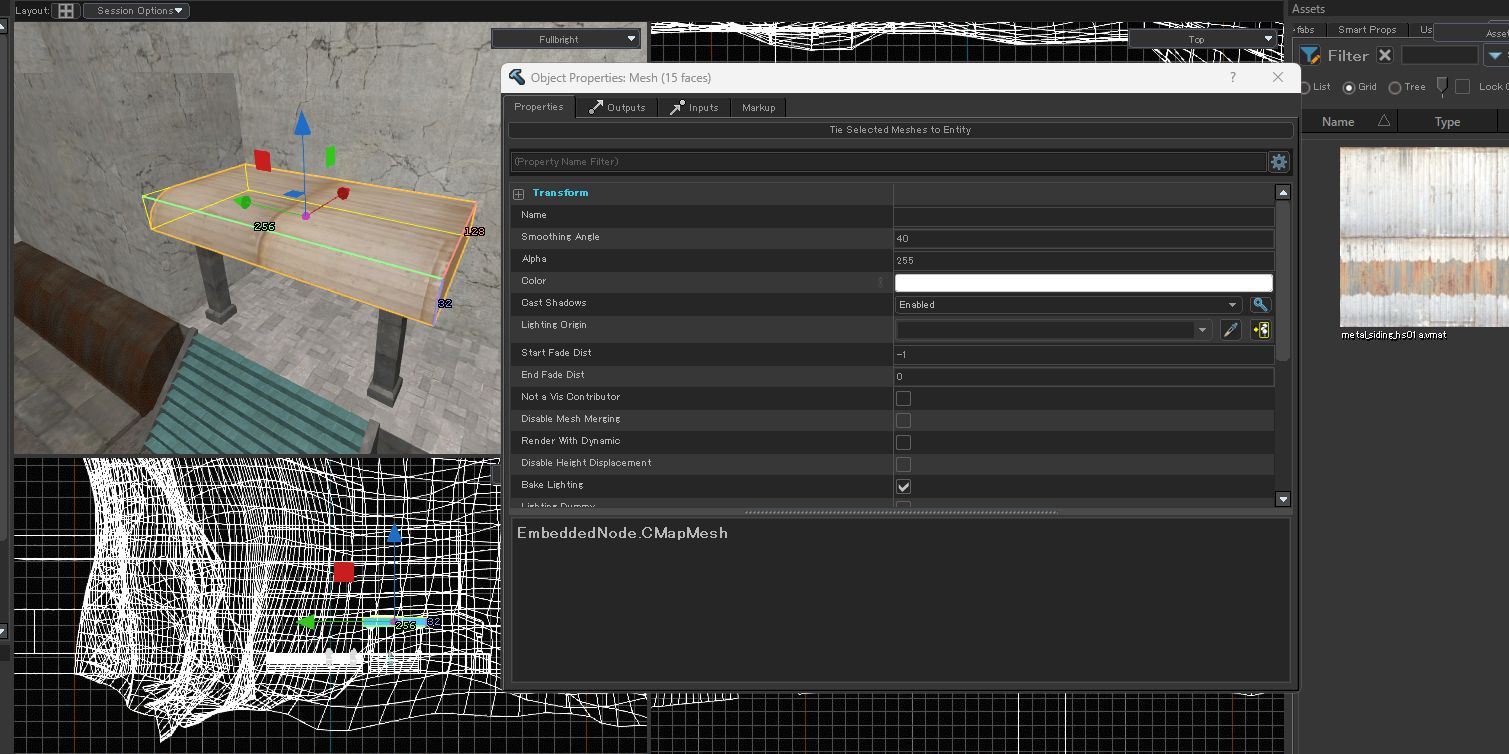Click the help question mark icon

(1233, 78)
